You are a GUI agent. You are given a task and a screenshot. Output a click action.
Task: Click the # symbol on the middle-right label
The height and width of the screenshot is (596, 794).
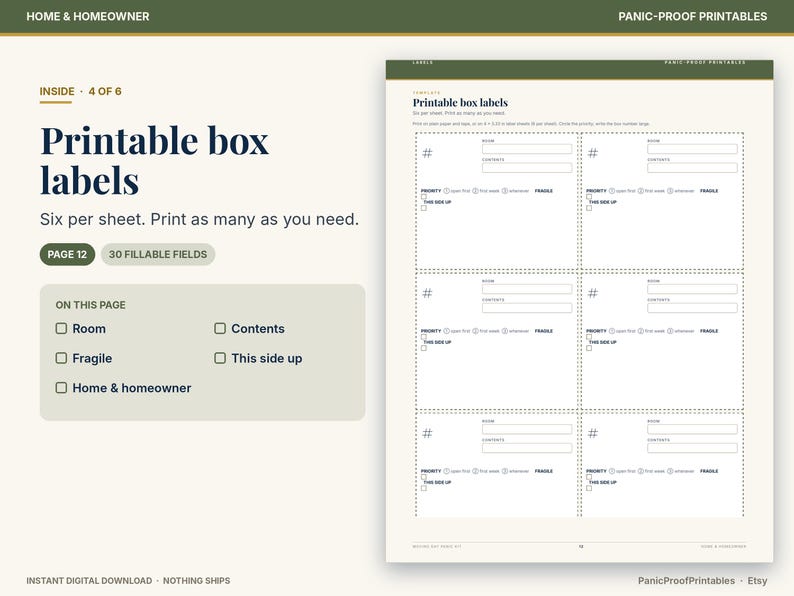(x=593, y=293)
